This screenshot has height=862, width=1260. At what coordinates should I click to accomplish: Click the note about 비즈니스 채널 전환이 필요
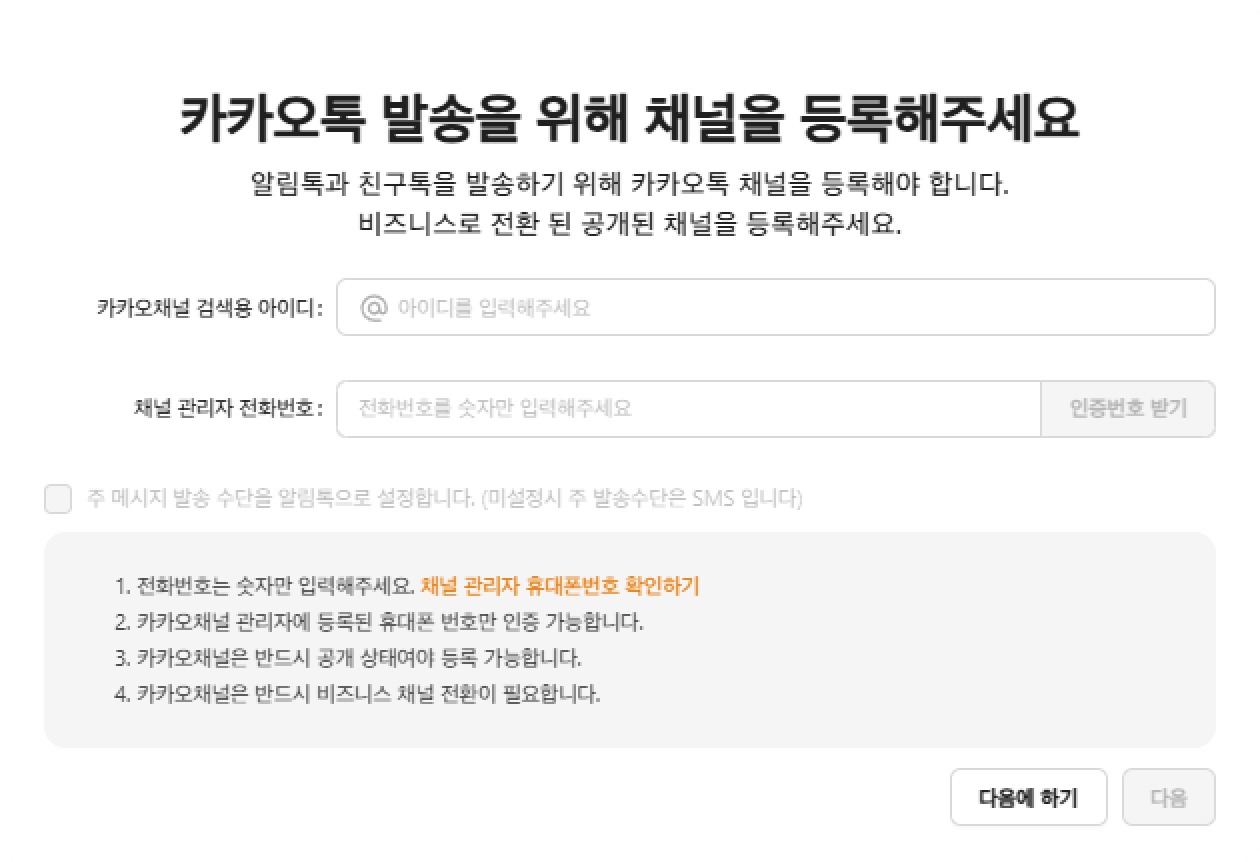tap(358, 694)
